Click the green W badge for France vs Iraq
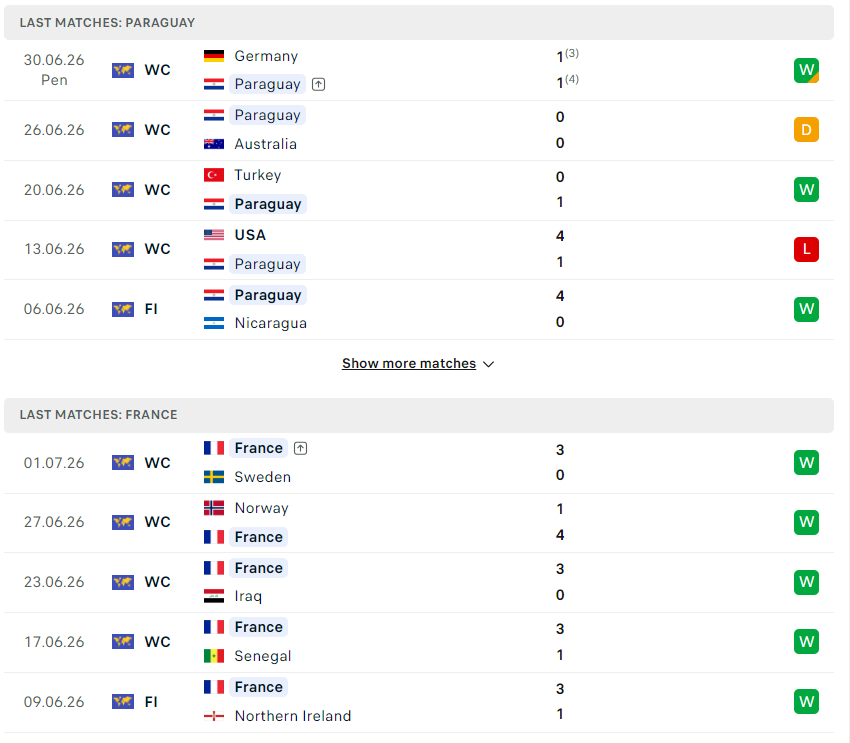 (806, 583)
